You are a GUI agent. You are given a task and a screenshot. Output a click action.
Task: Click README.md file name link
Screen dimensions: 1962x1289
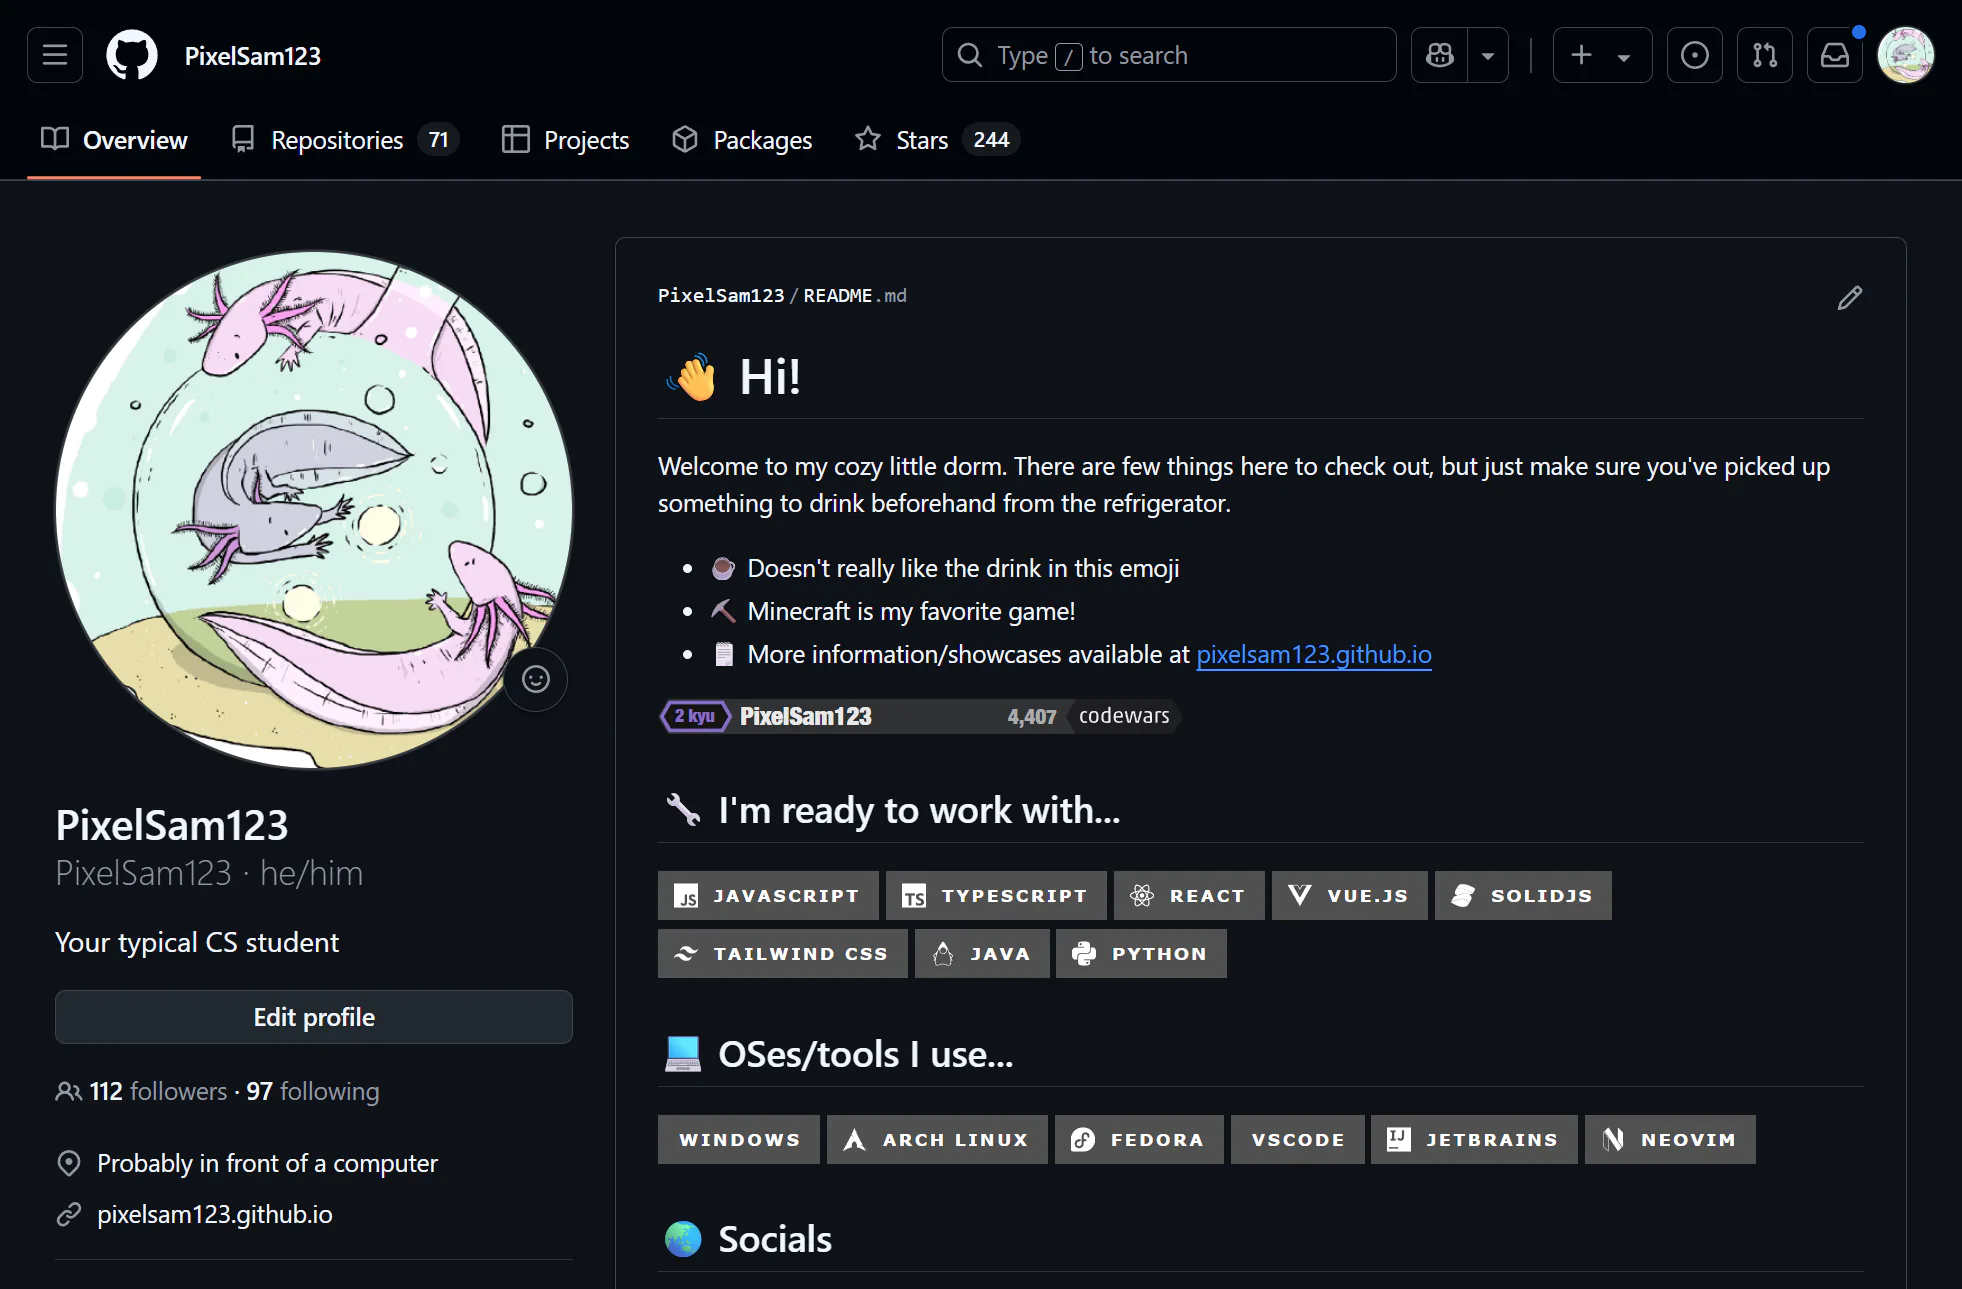coord(855,295)
